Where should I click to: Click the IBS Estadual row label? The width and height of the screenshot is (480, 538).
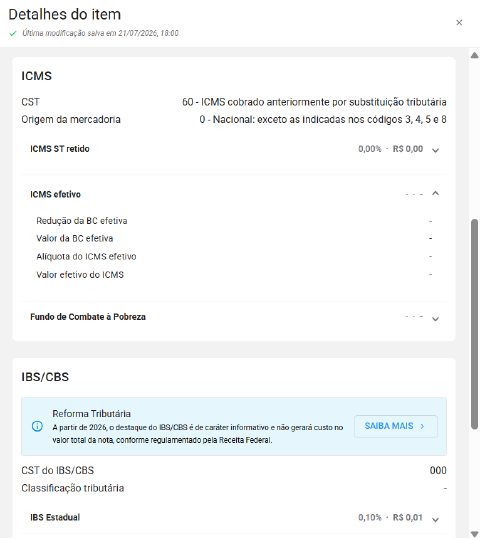55,517
